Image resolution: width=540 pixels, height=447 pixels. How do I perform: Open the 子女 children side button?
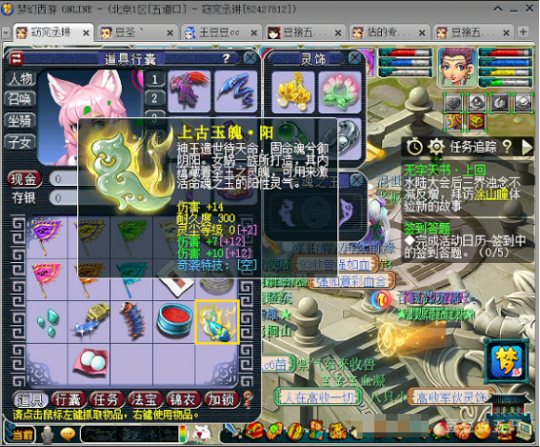[x=20, y=143]
